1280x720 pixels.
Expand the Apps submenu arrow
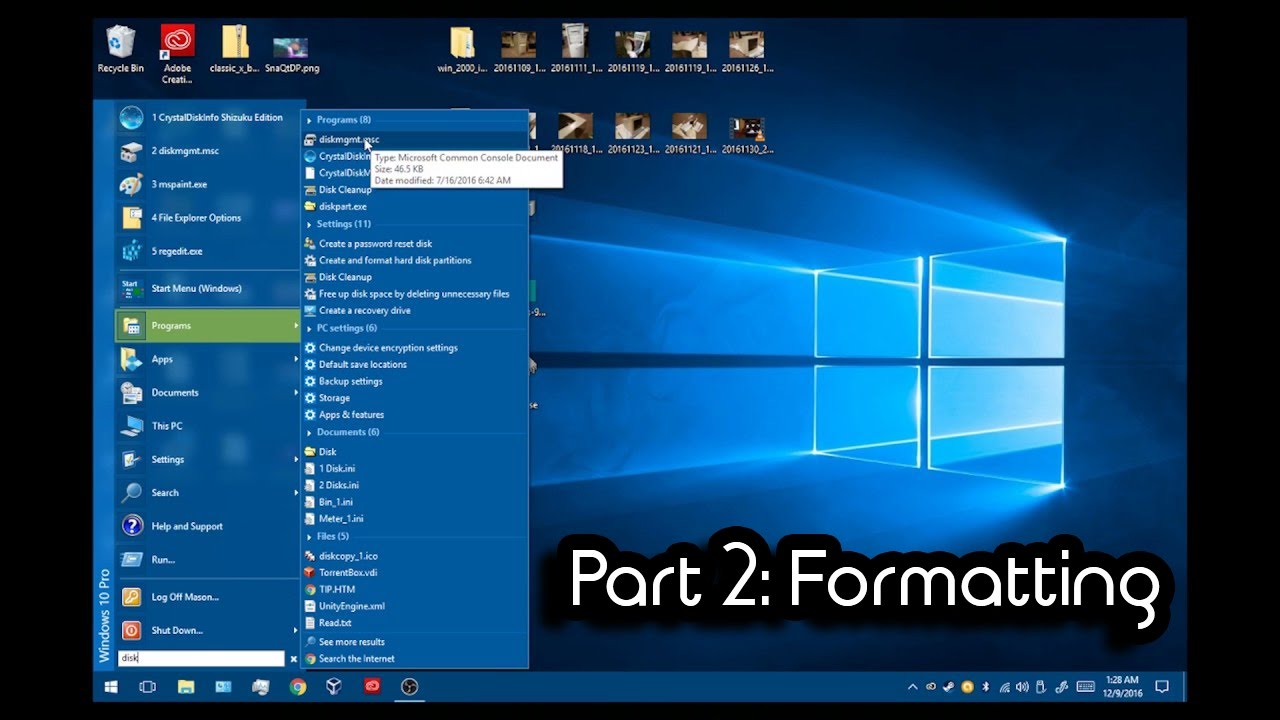[295, 359]
